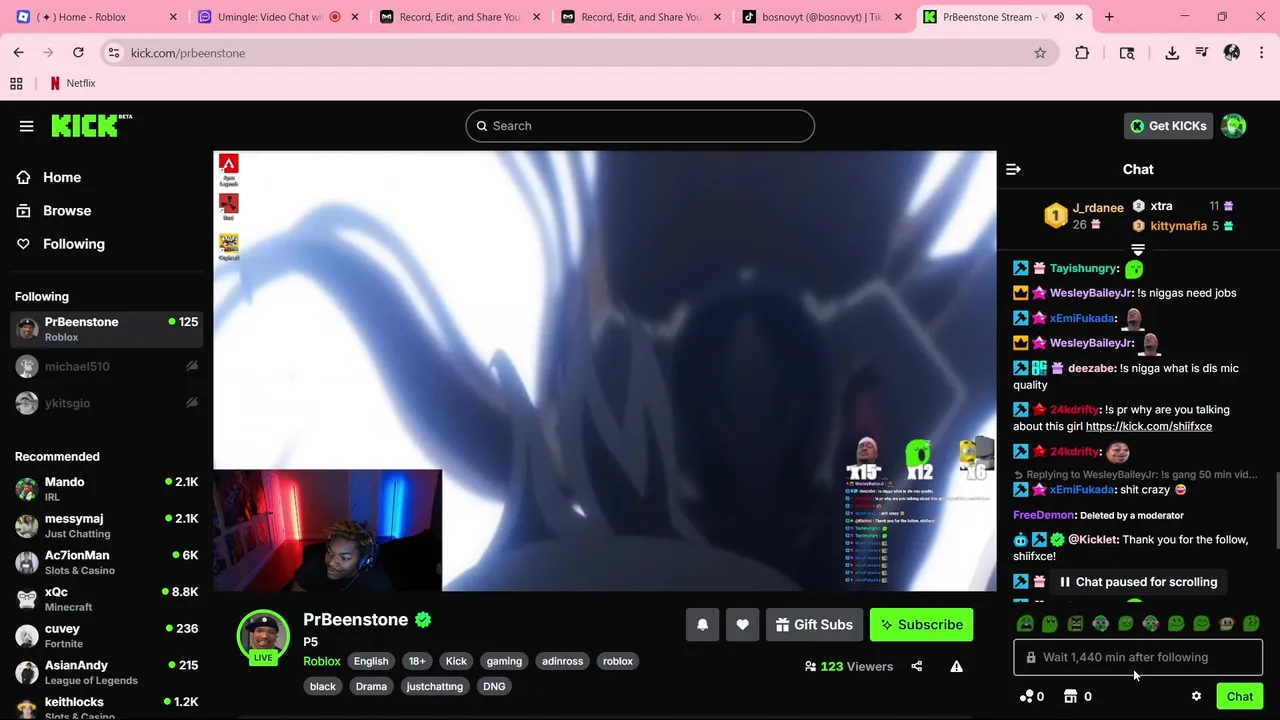Viewport: 1280px width, 720px height.
Task: Toggle the follow heart button
Action: 742,625
